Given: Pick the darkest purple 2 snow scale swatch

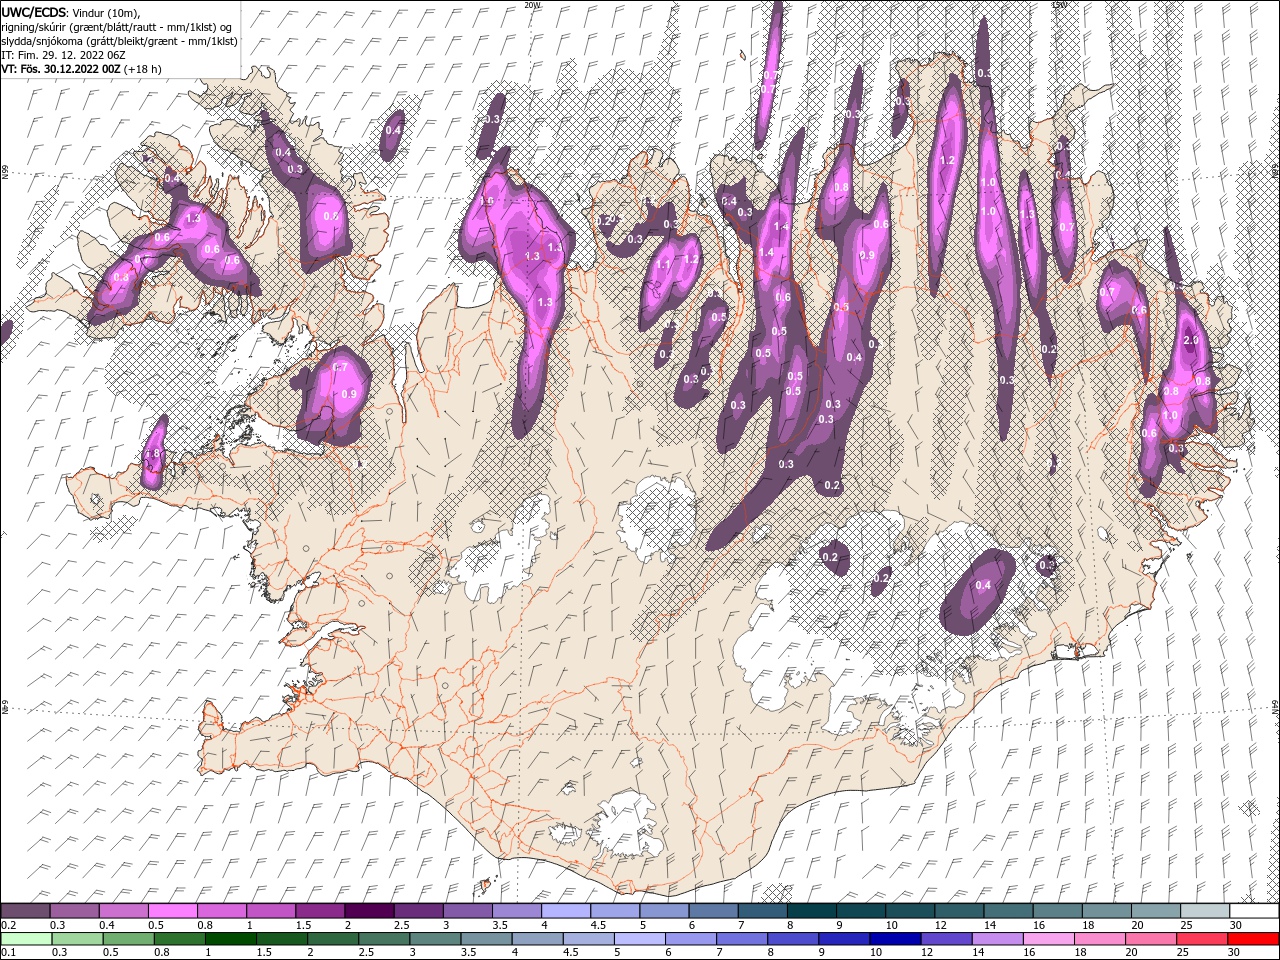Looking at the screenshot, I should pyautogui.click(x=368, y=911).
